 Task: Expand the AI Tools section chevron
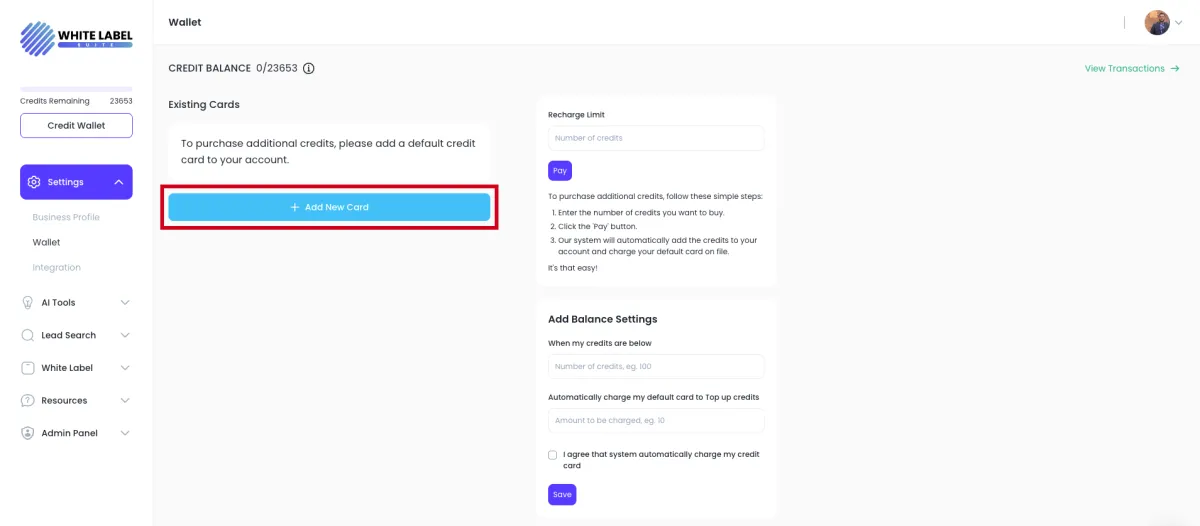click(x=125, y=302)
